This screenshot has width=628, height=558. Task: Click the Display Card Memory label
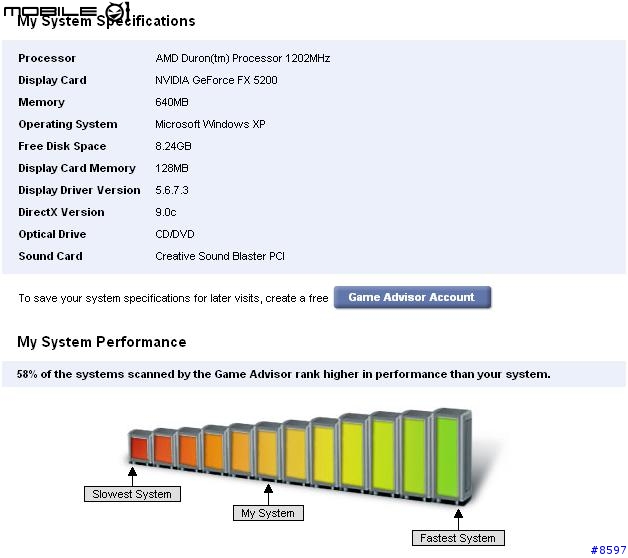[x=77, y=168]
